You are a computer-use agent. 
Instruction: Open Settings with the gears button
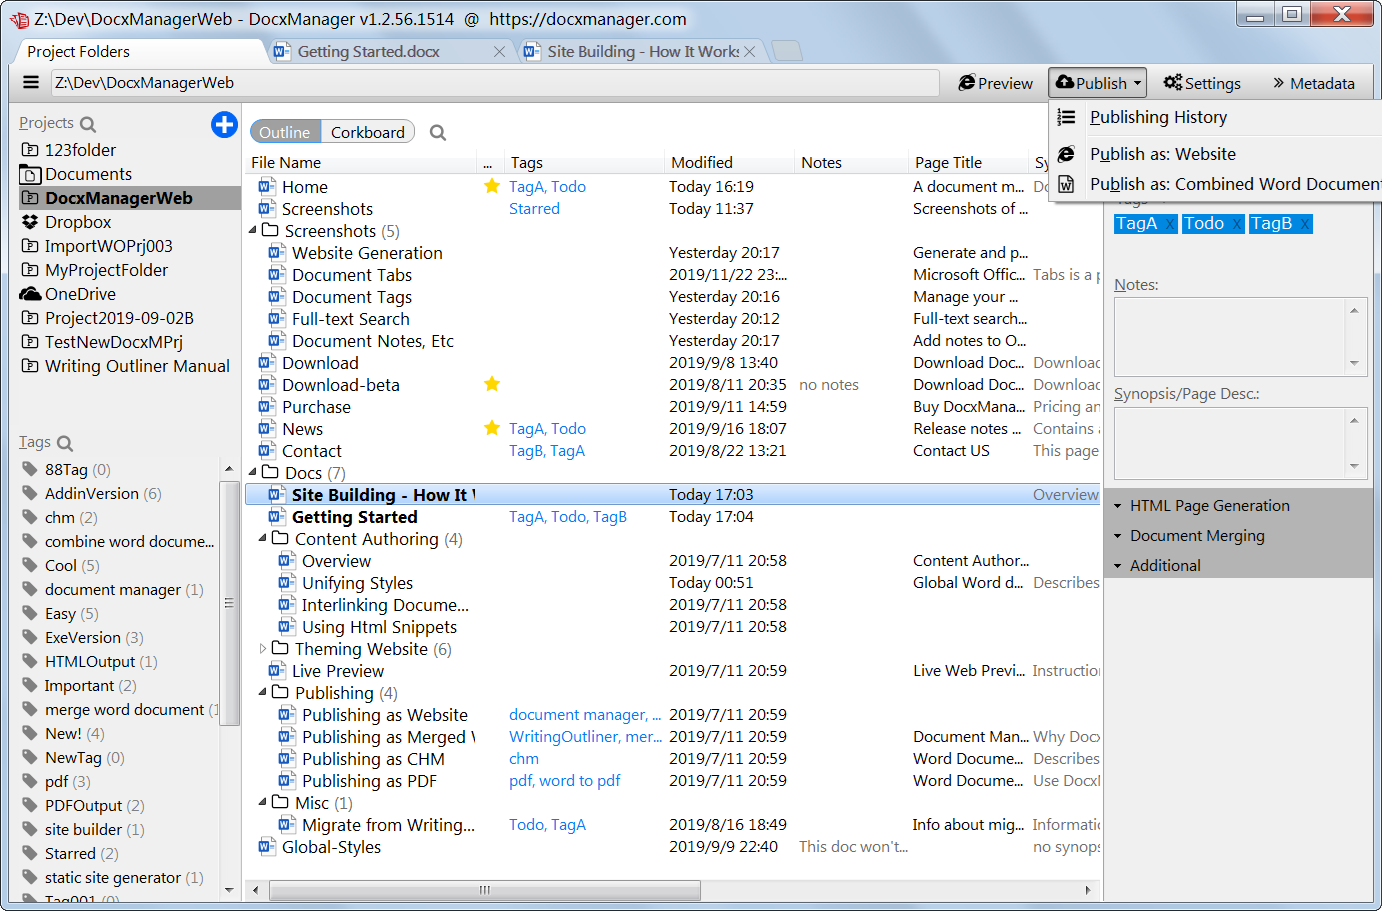pos(1201,83)
